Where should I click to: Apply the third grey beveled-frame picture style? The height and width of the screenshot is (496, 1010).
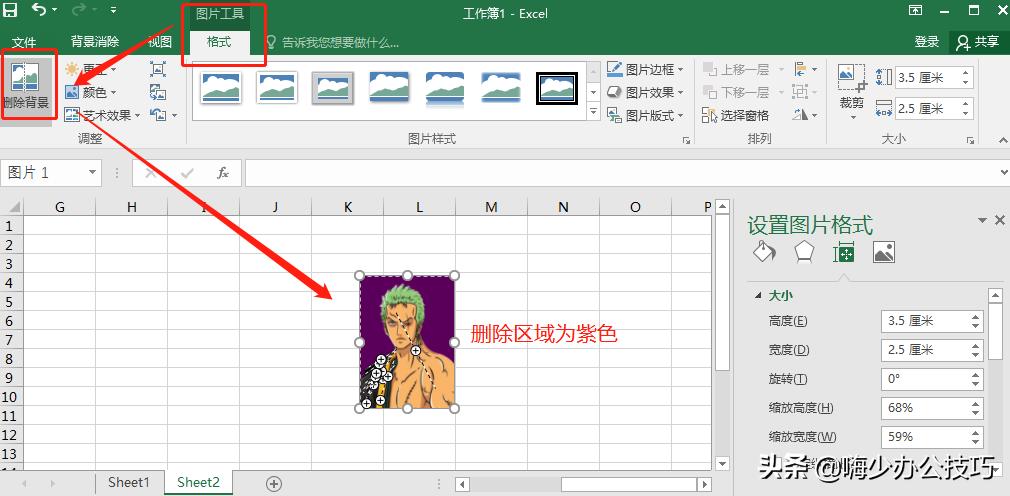332,88
